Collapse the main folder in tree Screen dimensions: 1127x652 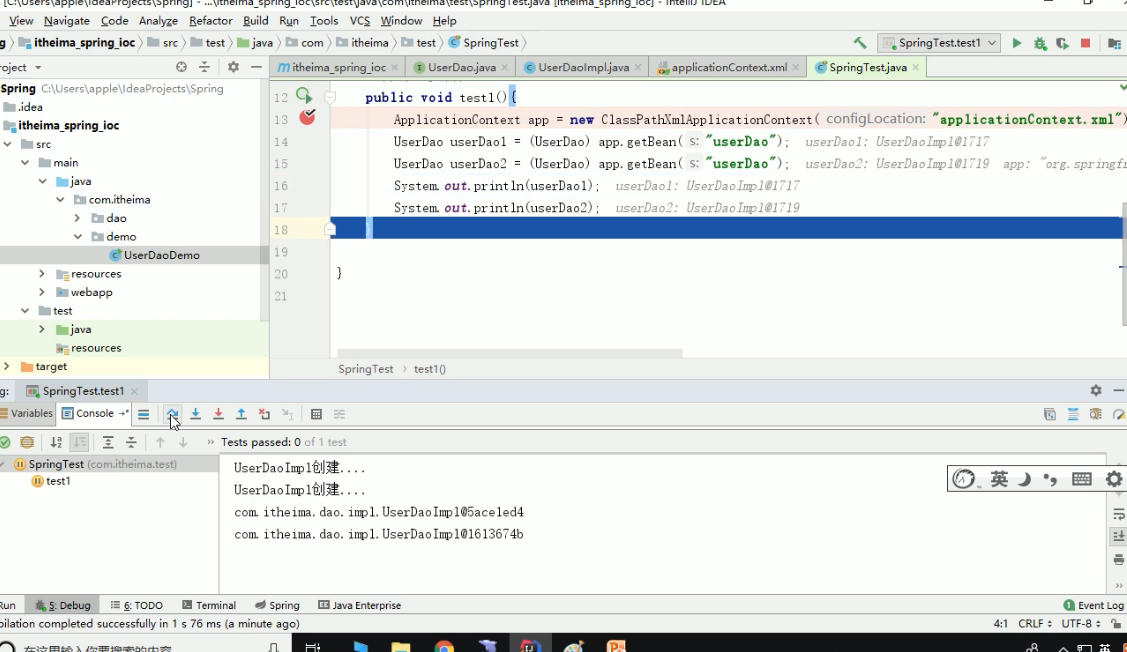(x=24, y=162)
